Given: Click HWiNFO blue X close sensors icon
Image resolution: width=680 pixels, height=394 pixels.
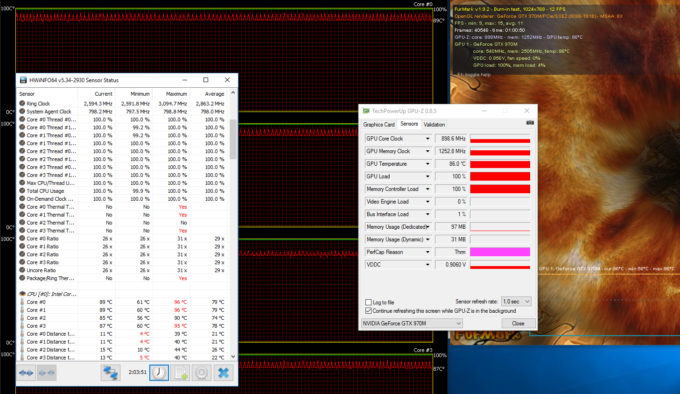Looking at the screenshot, I should tap(223, 373).
